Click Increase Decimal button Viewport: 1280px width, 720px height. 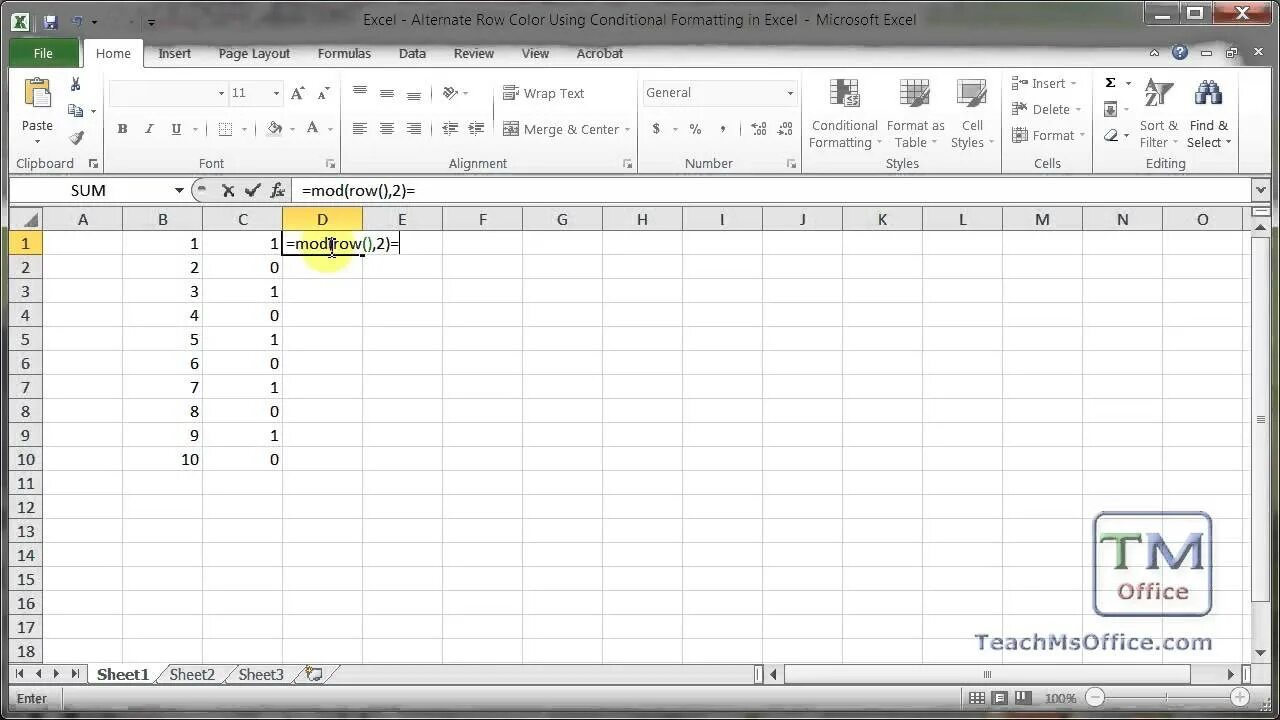click(758, 129)
